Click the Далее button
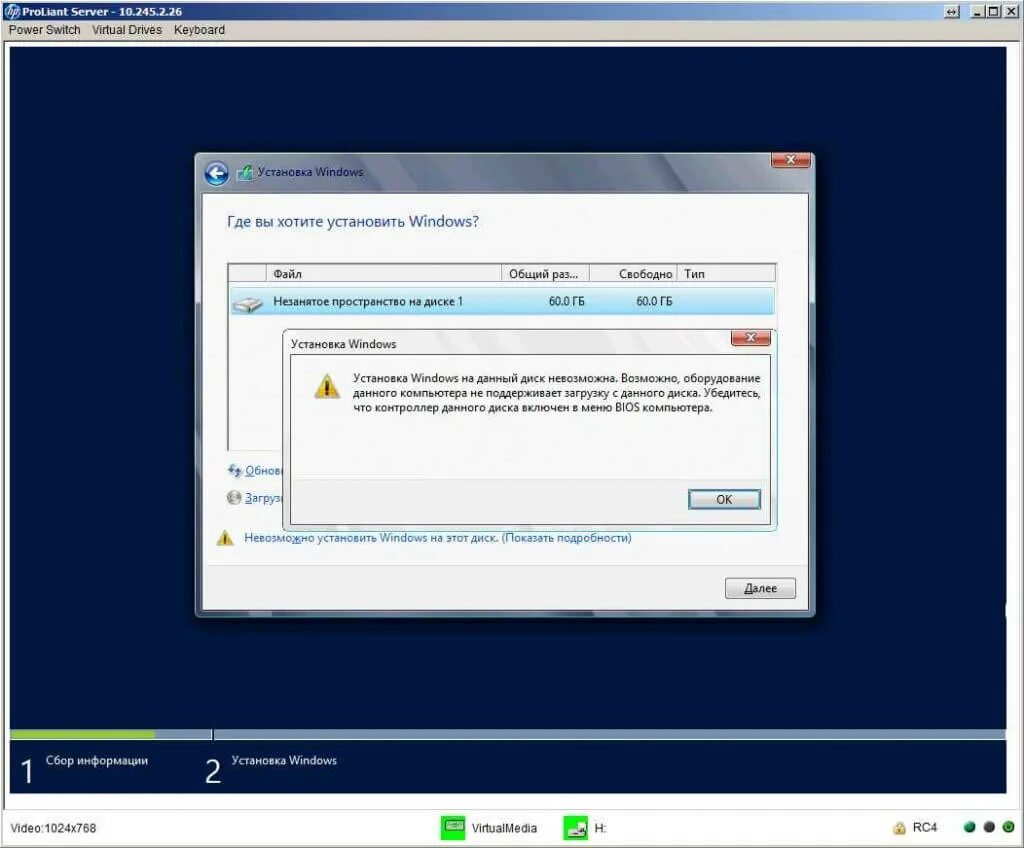The width and height of the screenshot is (1024, 848). point(760,588)
